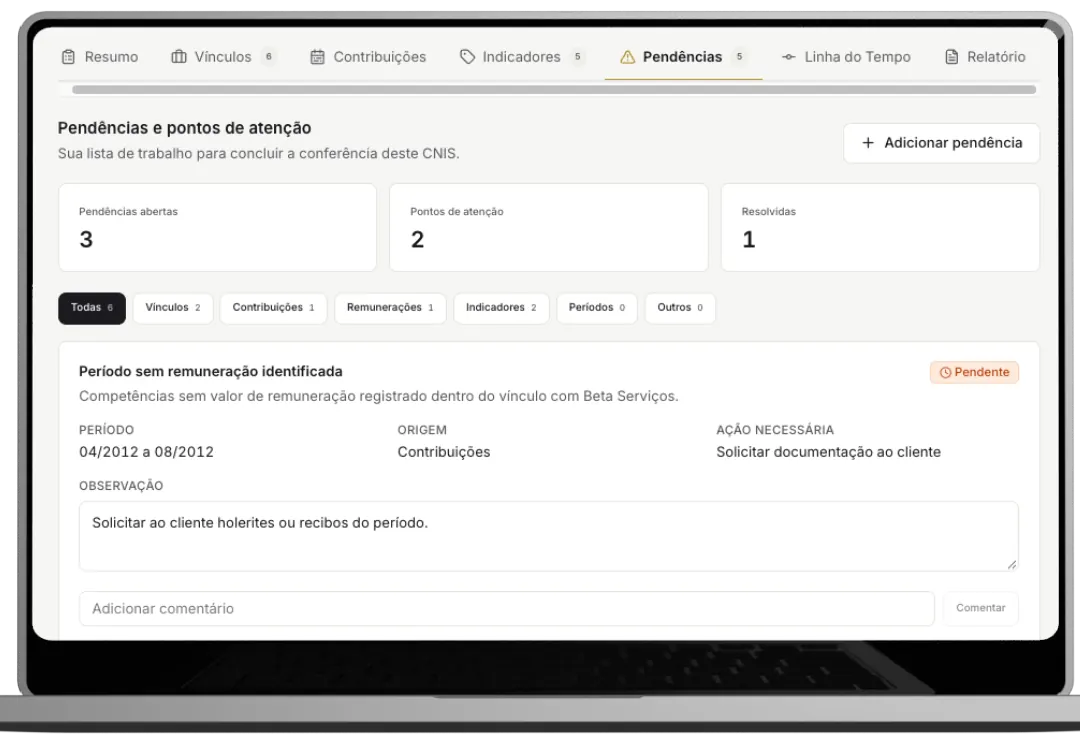Open the Linha do Tempo tab
Screen dimensions: 1080x744
click(847, 56)
